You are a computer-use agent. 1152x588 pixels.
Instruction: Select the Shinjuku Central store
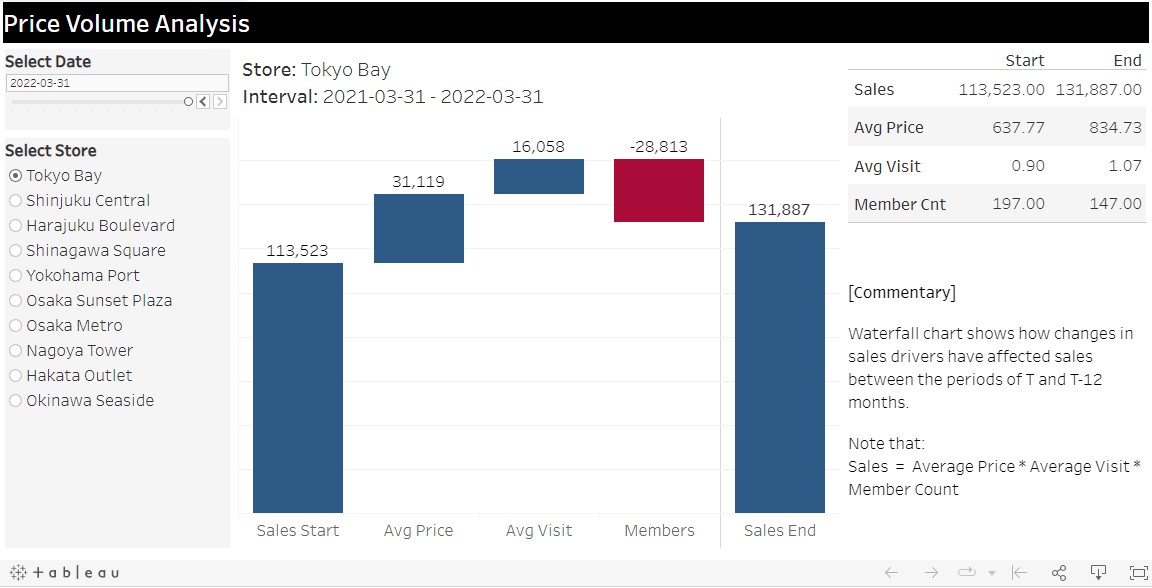[x=15, y=201]
